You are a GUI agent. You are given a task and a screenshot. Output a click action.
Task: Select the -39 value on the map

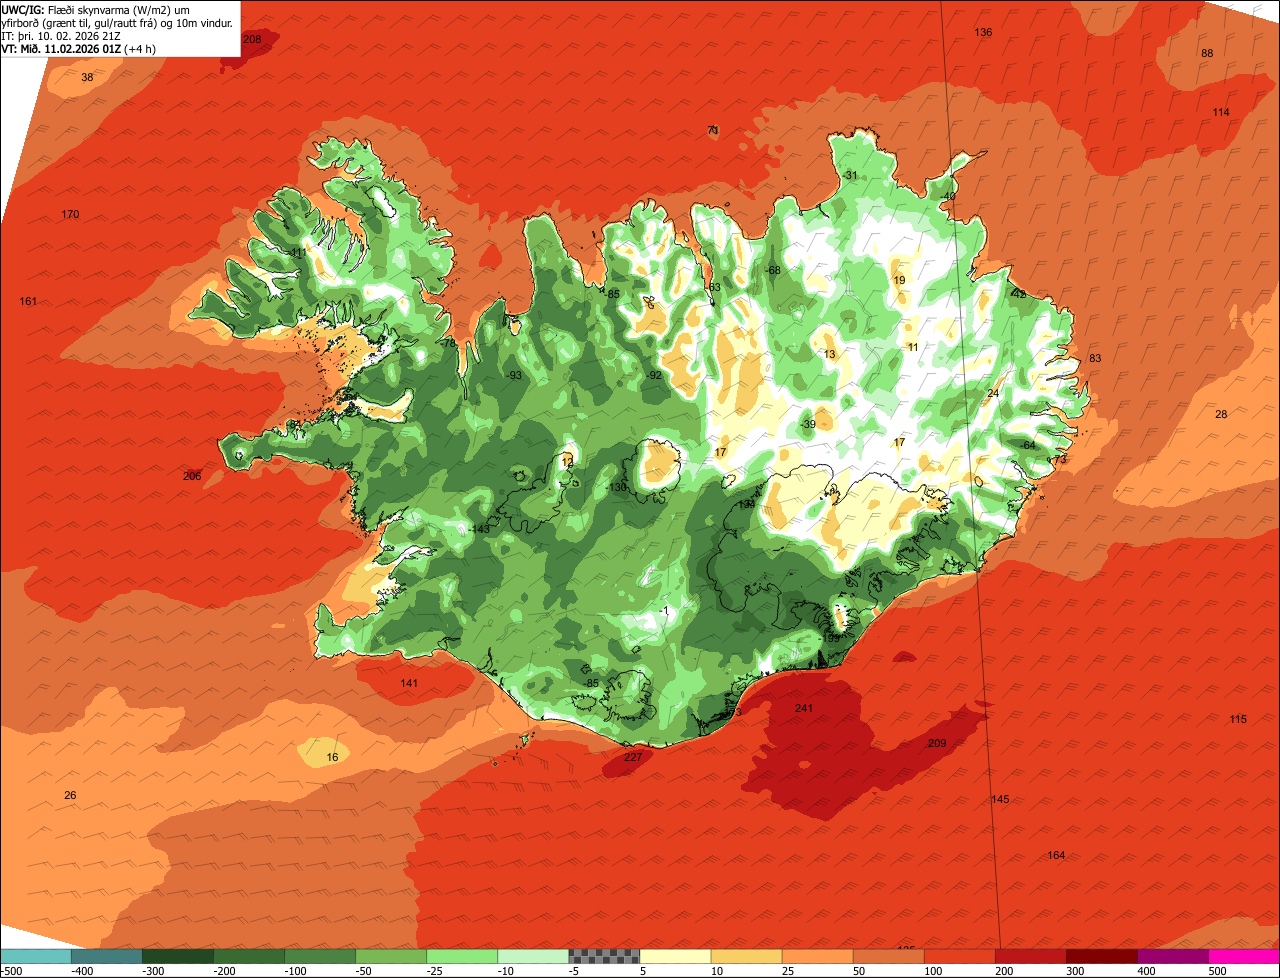808,425
